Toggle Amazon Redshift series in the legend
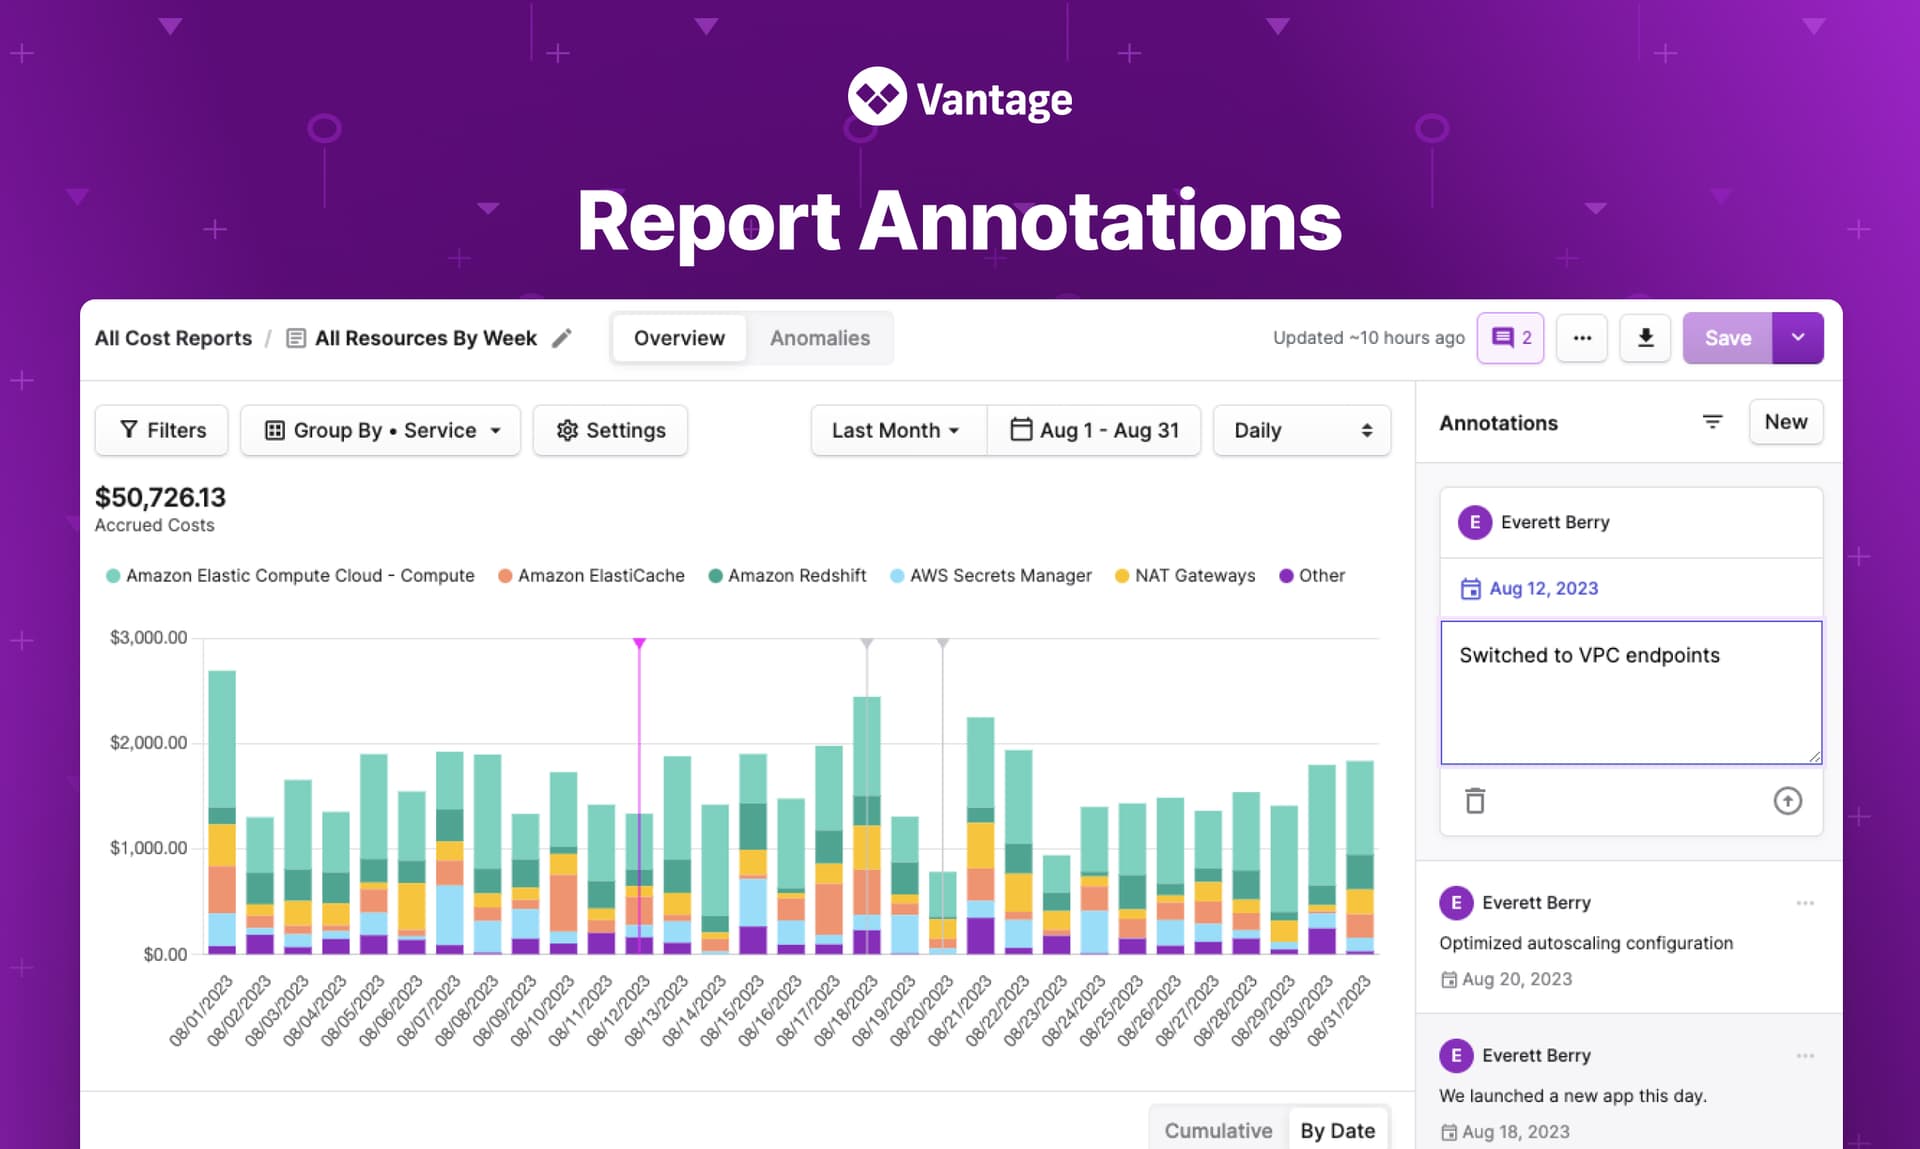 point(715,575)
